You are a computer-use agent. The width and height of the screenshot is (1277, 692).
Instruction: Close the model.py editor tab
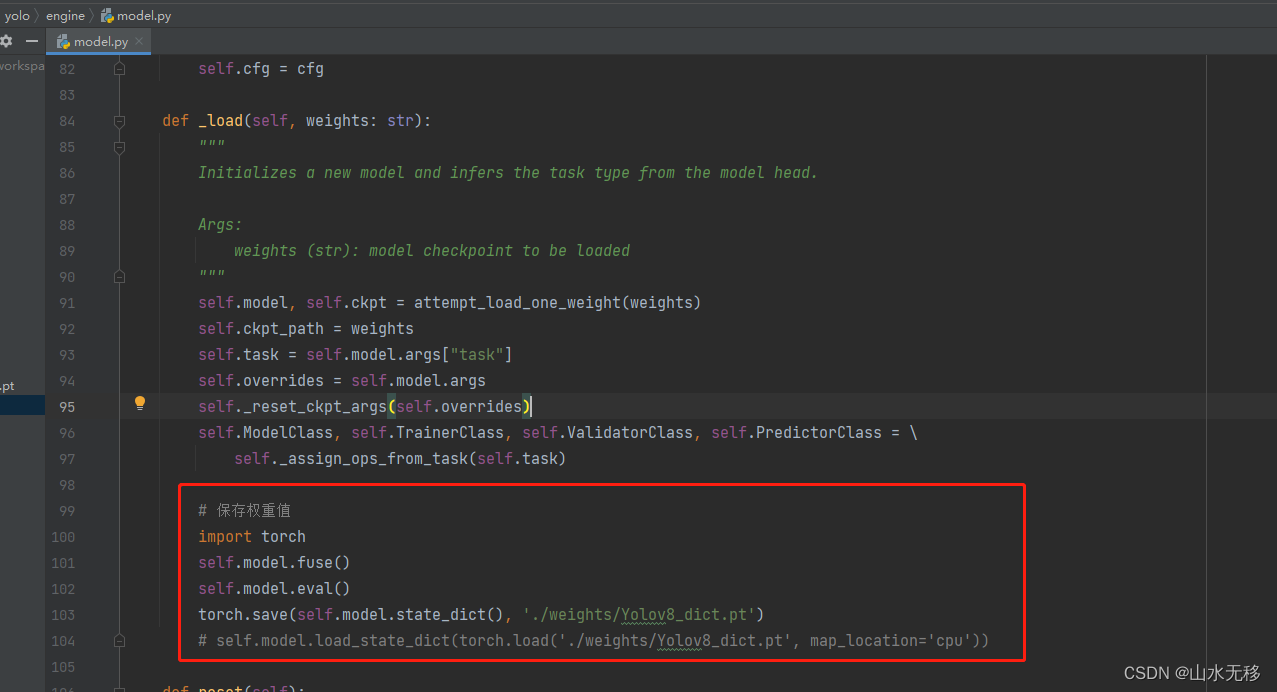tap(140, 41)
